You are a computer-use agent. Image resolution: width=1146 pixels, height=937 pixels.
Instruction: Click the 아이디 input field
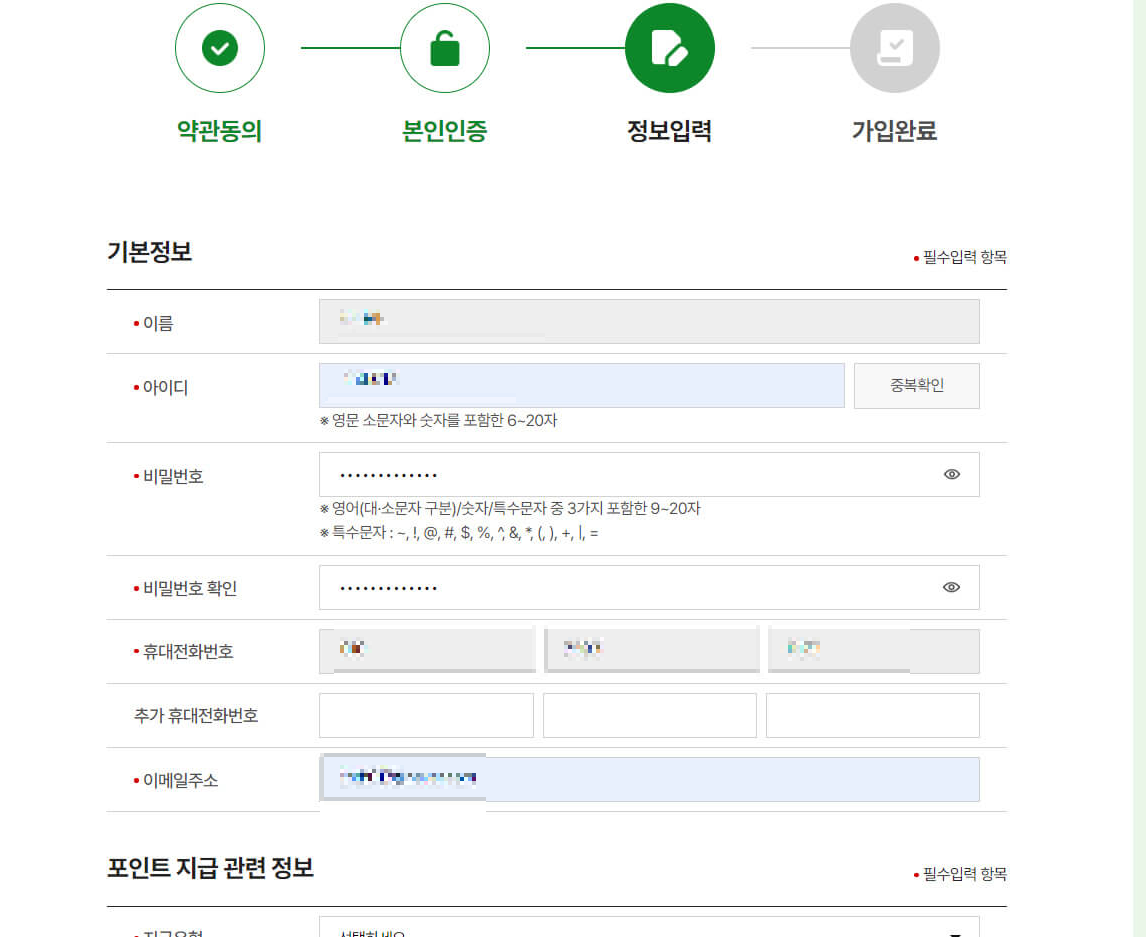pos(581,385)
